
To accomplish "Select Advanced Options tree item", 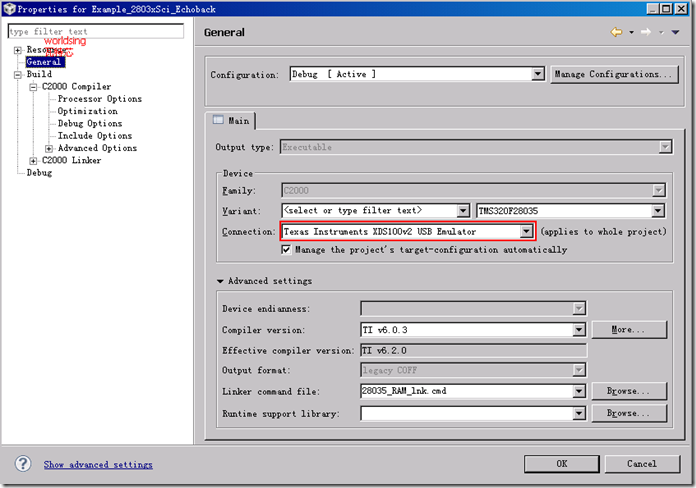I will (97, 148).
